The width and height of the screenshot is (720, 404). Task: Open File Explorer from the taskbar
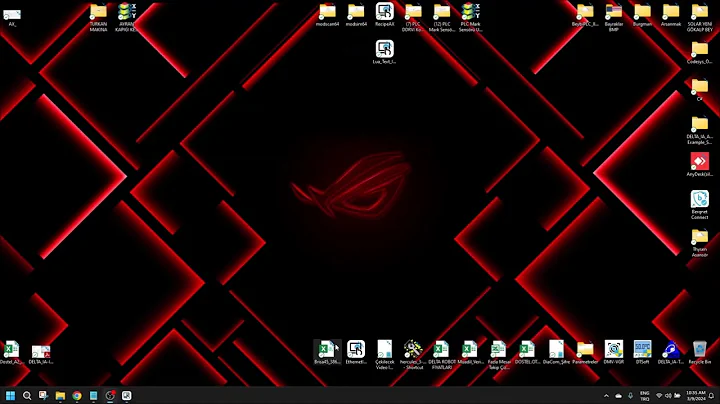tap(60, 395)
